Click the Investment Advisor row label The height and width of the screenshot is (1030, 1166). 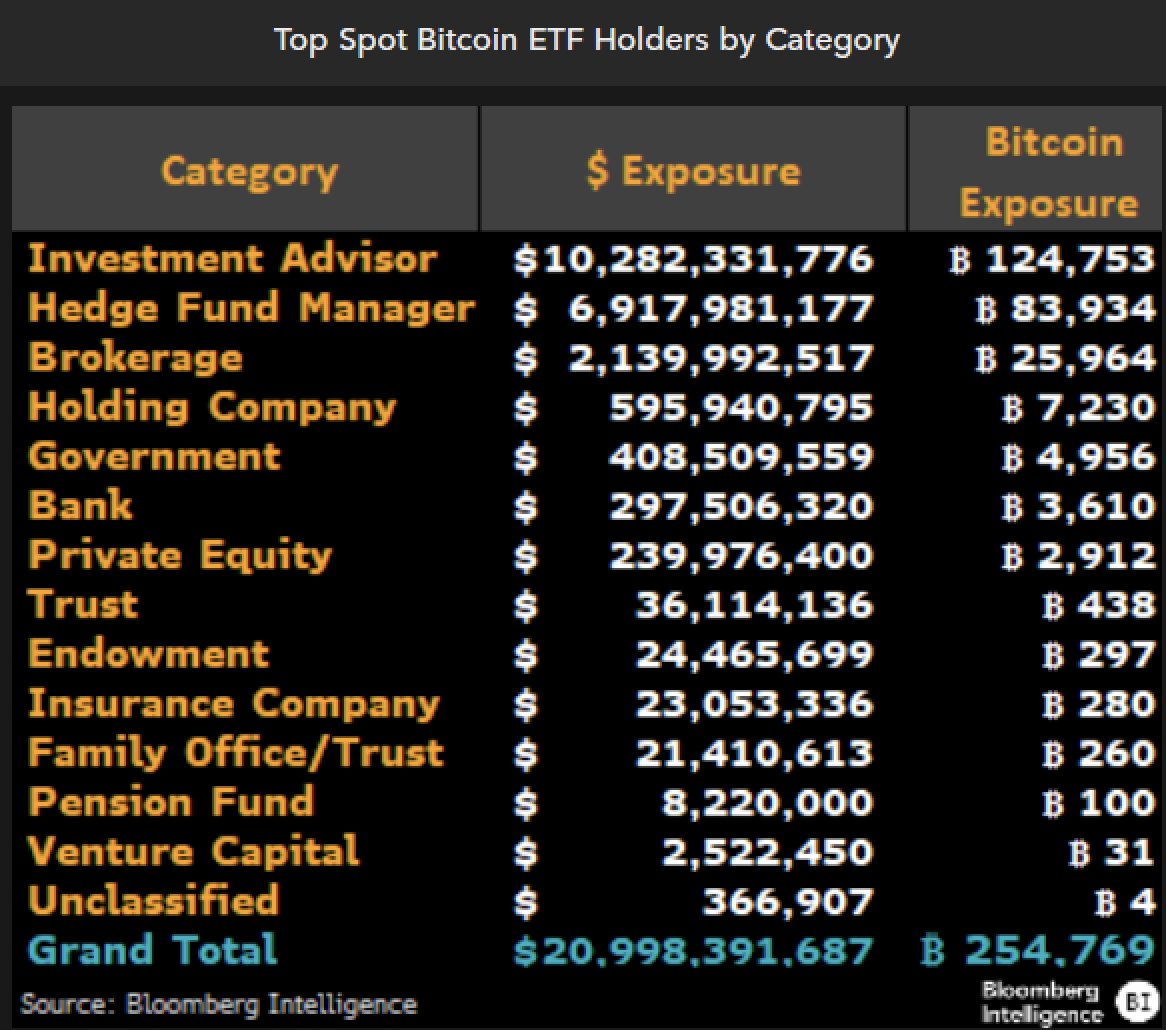pos(232,259)
